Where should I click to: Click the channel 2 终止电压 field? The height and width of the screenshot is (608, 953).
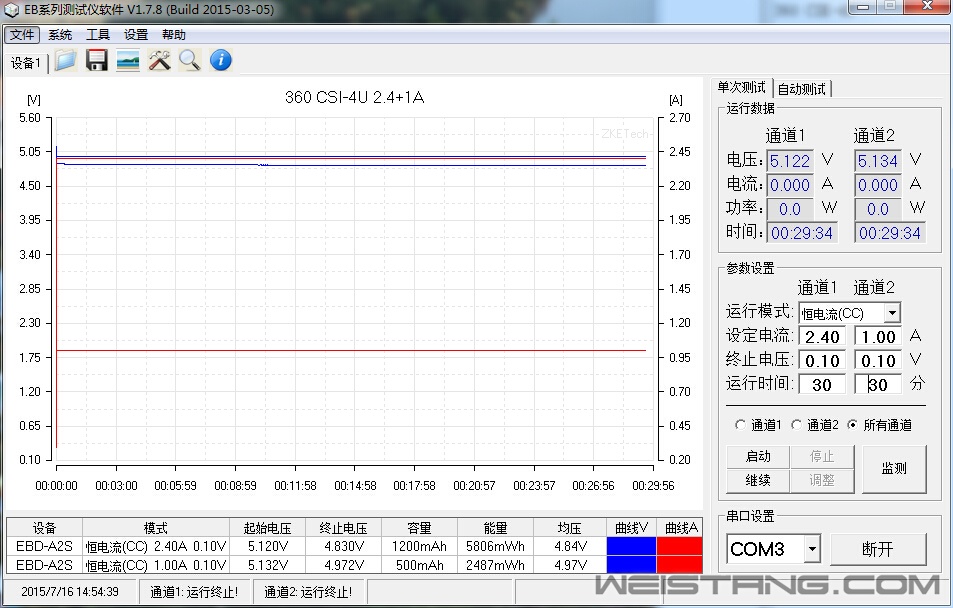[x=878, y=361]
